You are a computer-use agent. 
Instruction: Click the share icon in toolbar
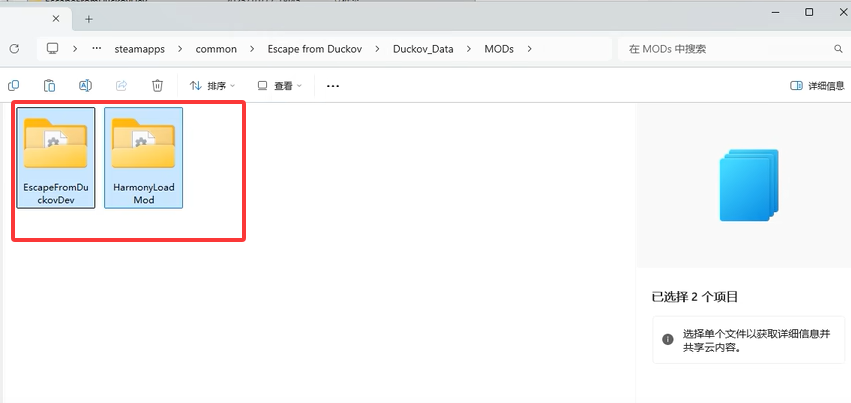click(122, 86)
